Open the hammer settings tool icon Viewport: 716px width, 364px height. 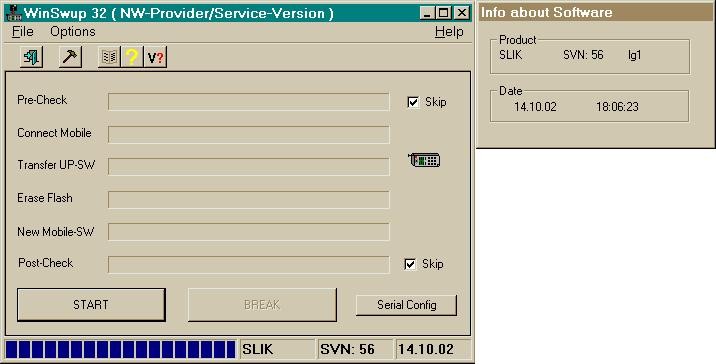tap(70, 57)
